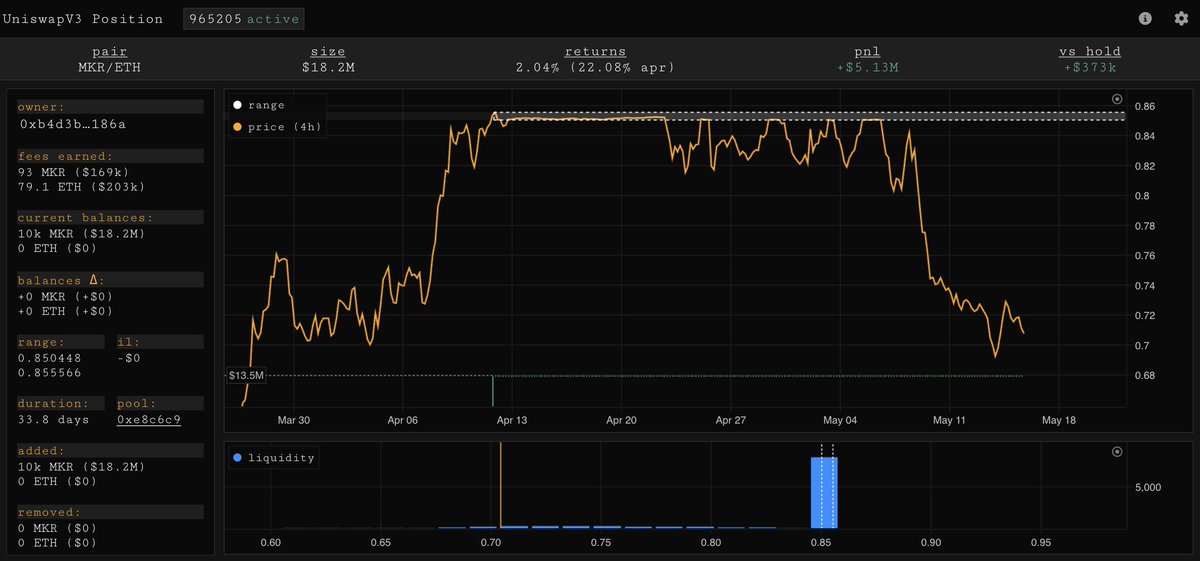Select fees value 93 MKR ($169k)
Image resolution: width=1200 pixels, height=561 pixels.
(74, 172)
